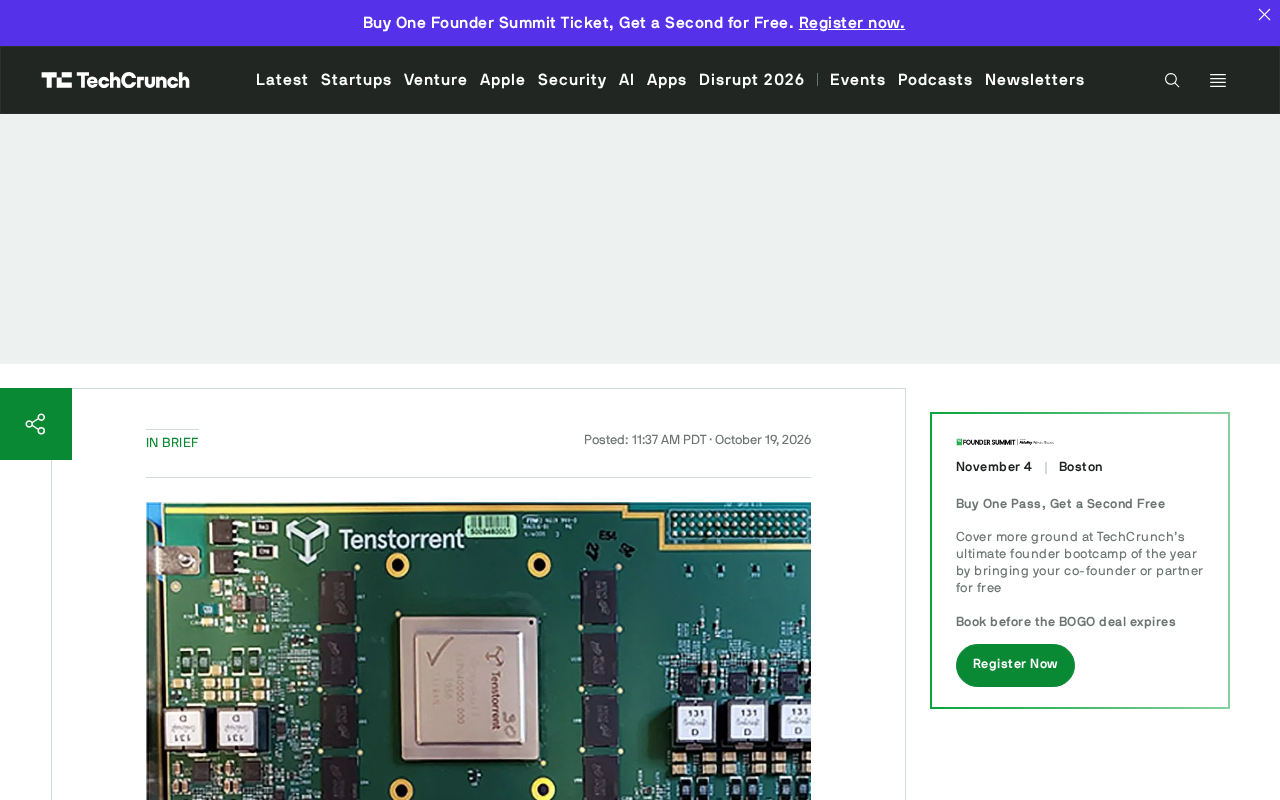This screenshot has width=1280, height=800.
Task: Open the Latest nav item
Action: pyautogui.click(x=282, y=80)
